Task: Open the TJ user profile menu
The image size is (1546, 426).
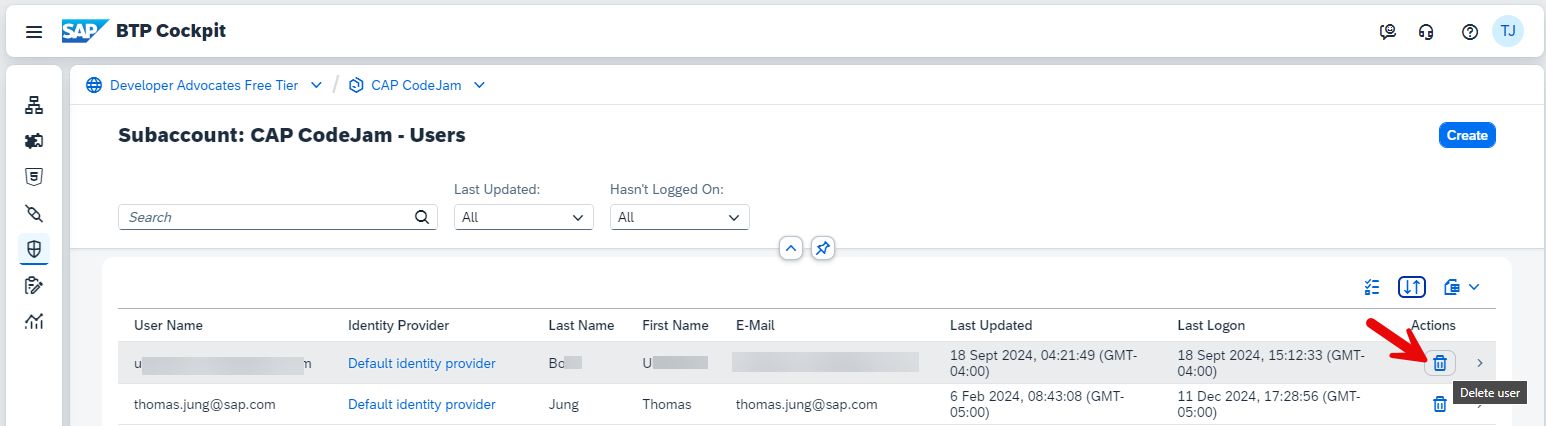Action: click(1507, 32)
